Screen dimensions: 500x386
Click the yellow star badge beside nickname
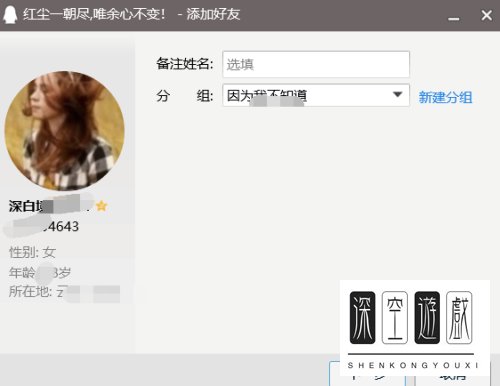click(x=101, y=206)
